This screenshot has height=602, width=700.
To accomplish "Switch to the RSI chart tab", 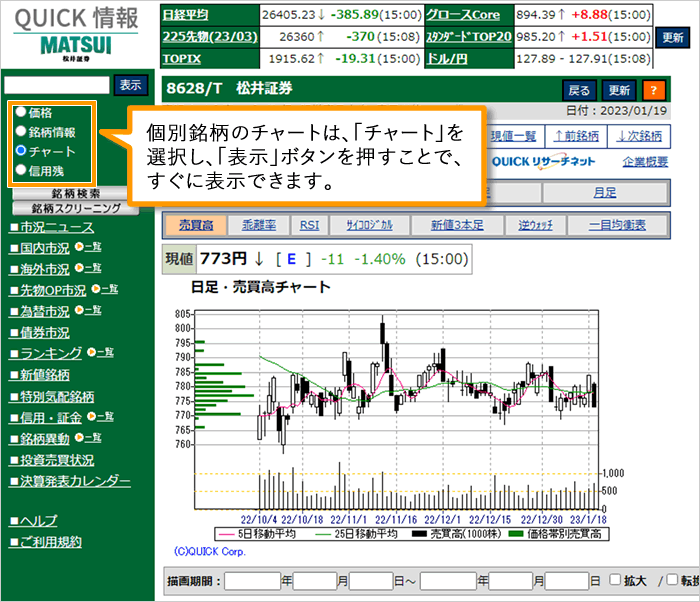I will (x=309, y=225).
